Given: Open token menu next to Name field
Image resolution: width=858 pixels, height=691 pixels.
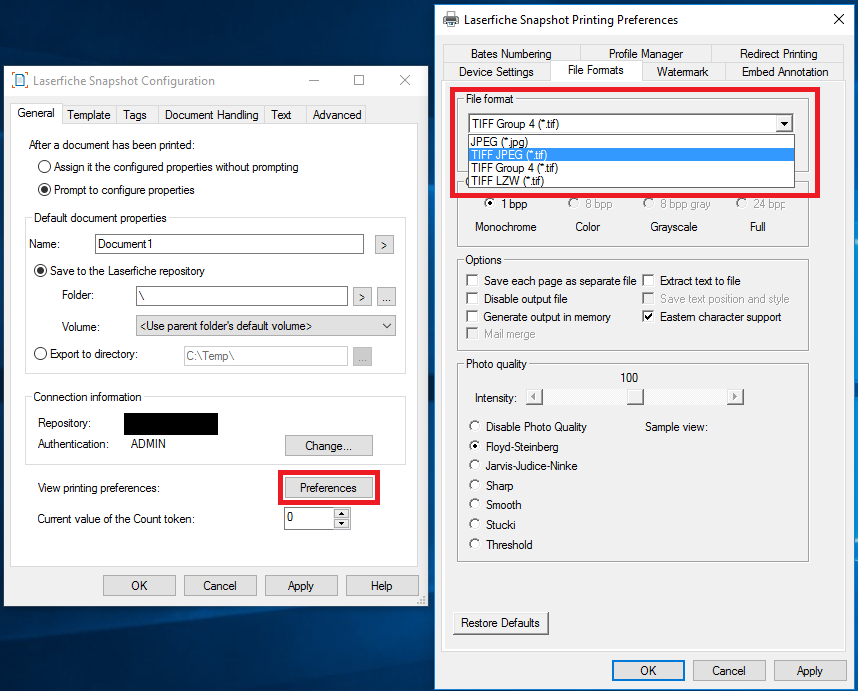Looking at the screenshot, I should coord(384,245).
